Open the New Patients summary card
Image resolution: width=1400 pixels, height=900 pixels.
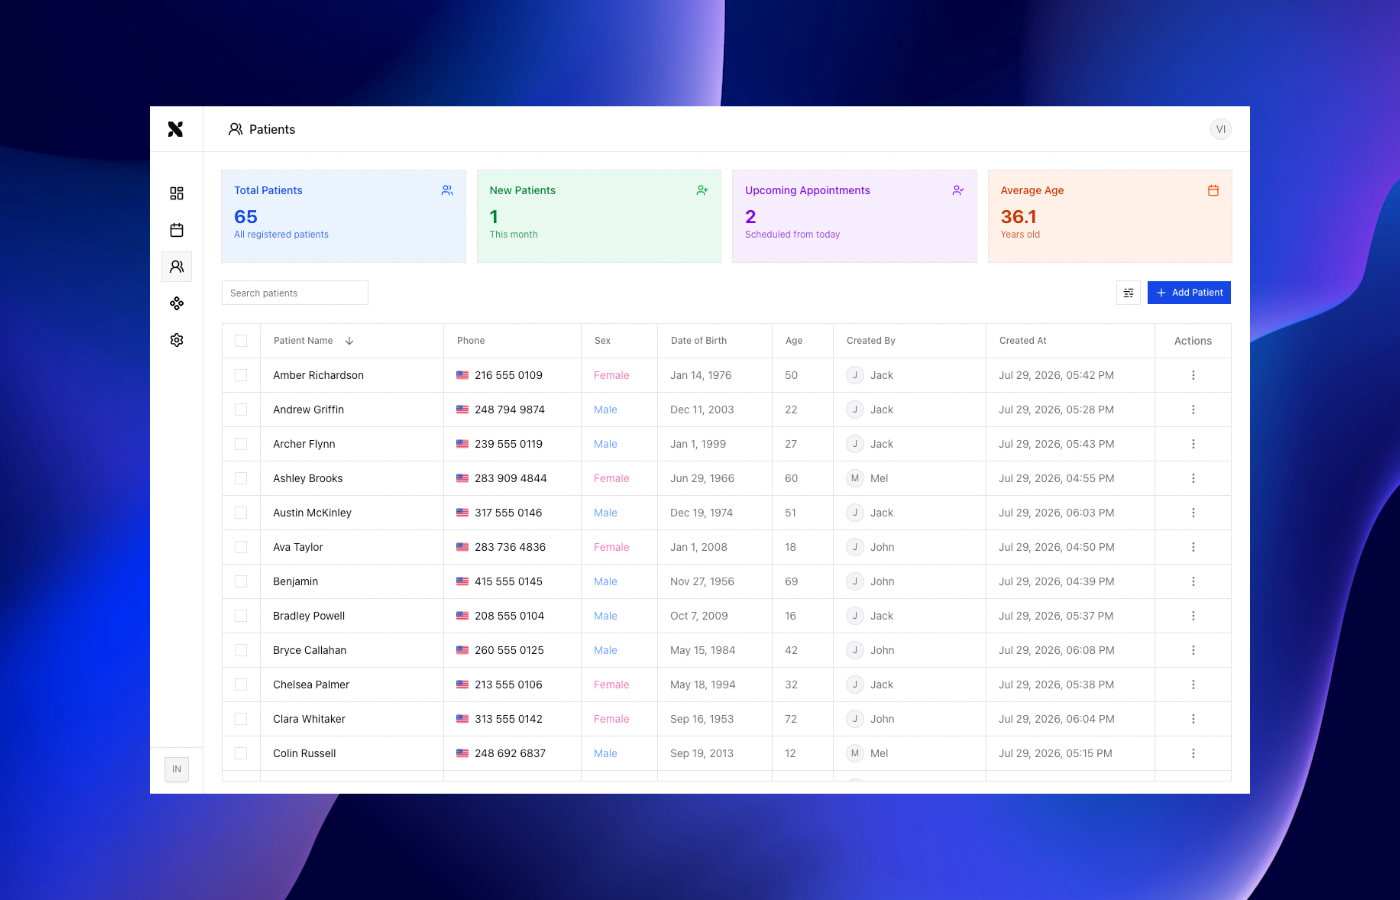(x=599, y=216)
